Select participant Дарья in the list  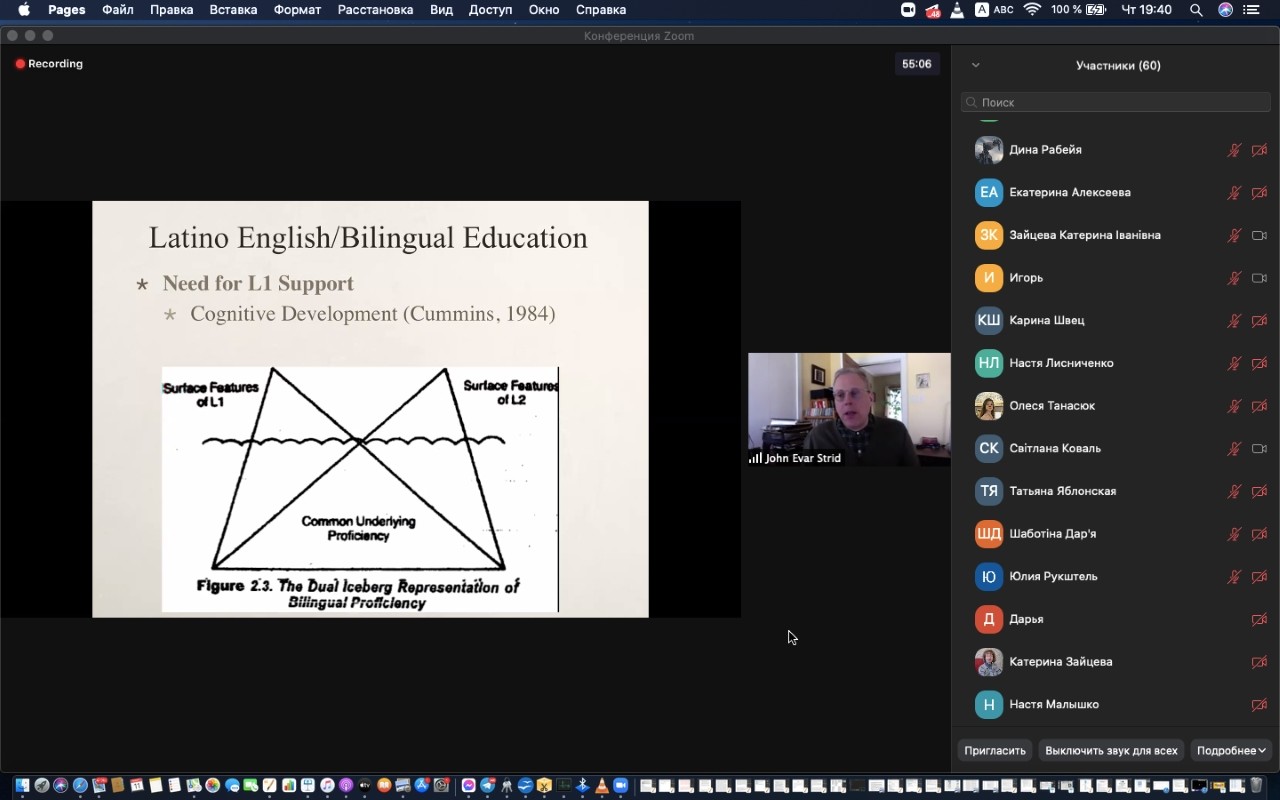click(x=1116, y=620)
